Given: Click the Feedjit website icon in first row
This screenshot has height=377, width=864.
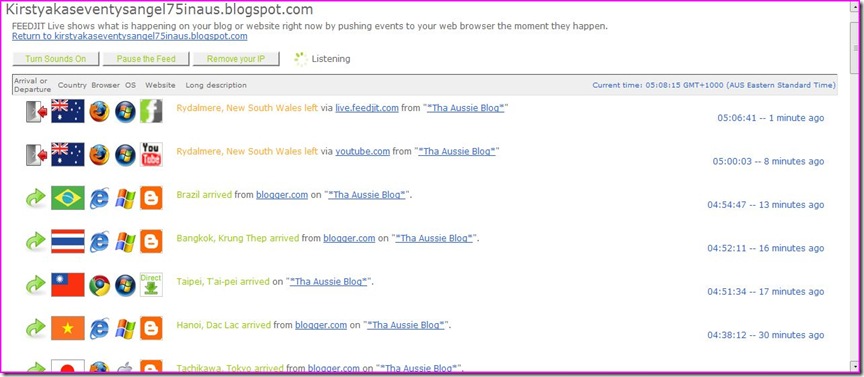Looking at the screenshot, I should tap(151, 111).
